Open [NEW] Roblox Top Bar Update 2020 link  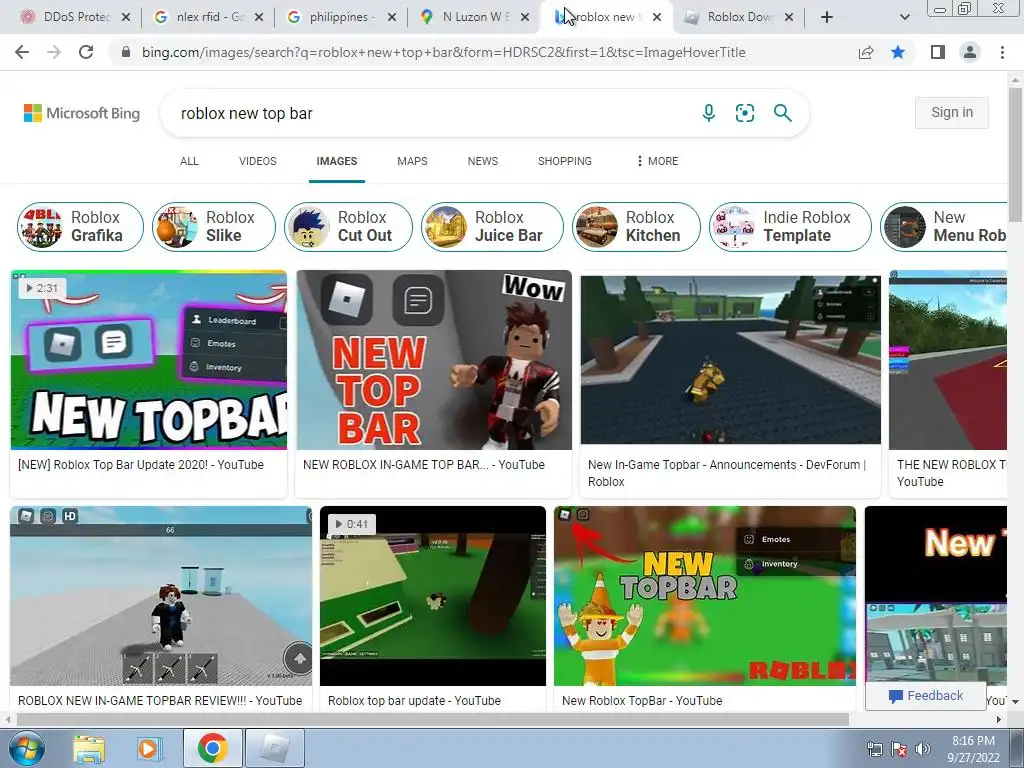pyautogui.click(x=141, y=464)
